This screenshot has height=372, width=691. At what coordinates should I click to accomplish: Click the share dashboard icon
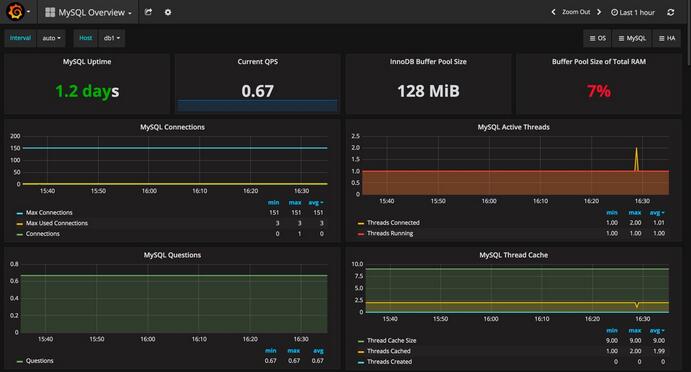click(x=149, y=12)
